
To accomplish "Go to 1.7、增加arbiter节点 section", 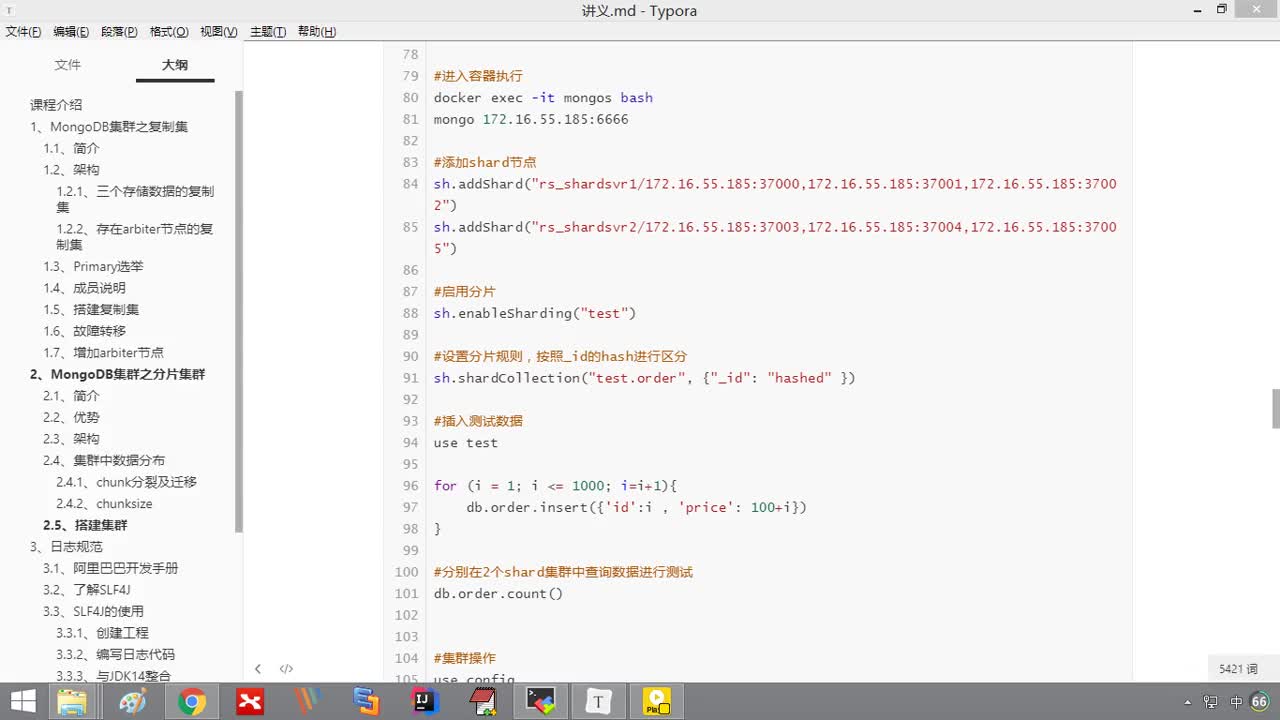I will tap(103, 353).
